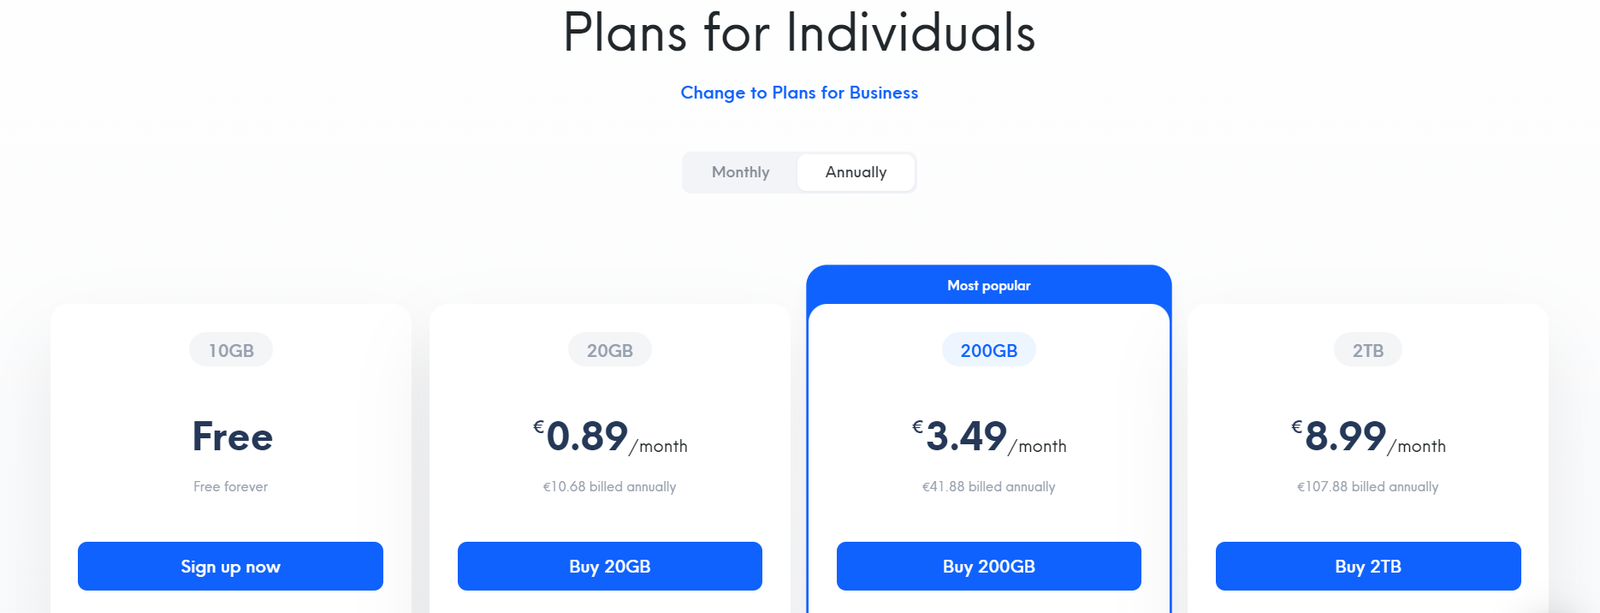Viewport: 1600px width, 613px height.
Task: Click the Most popular banner
Action: tap(989, 286)
